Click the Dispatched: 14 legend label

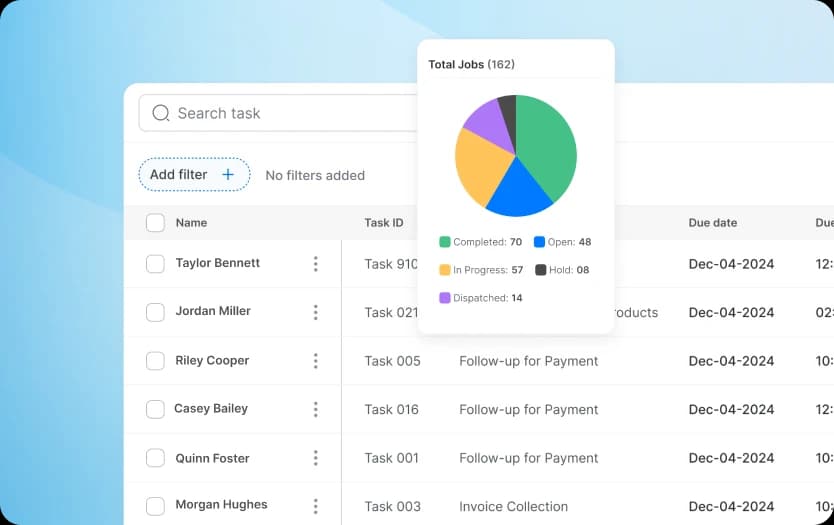pyautogui.click(x=487, y=298)
